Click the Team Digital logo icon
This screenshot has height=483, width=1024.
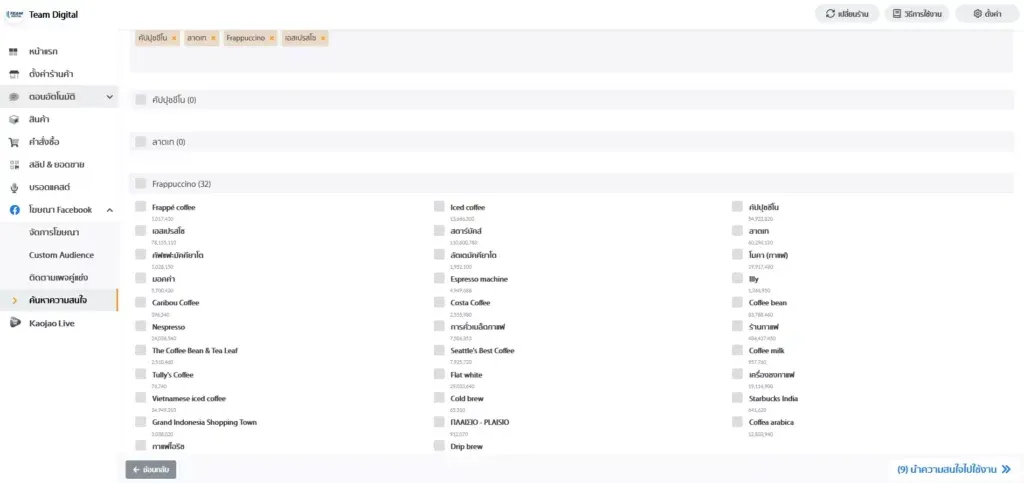[x=14, y=14]
